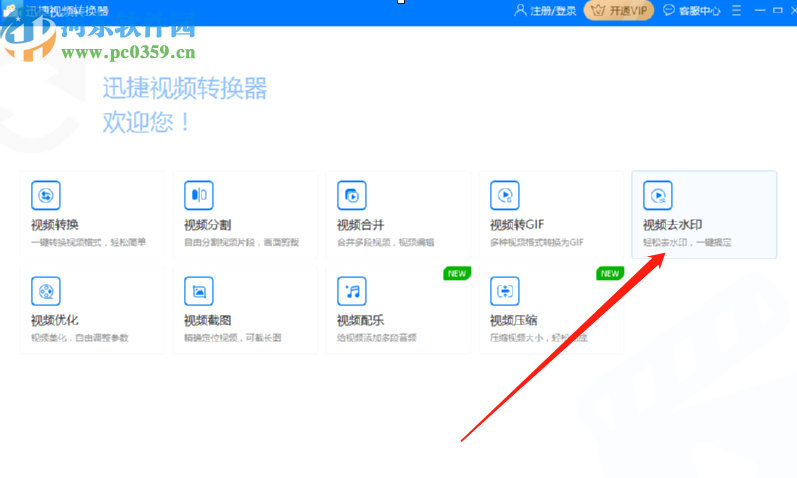Select the 视频分割 split icon
797x478 pixels.
point(199,195)
